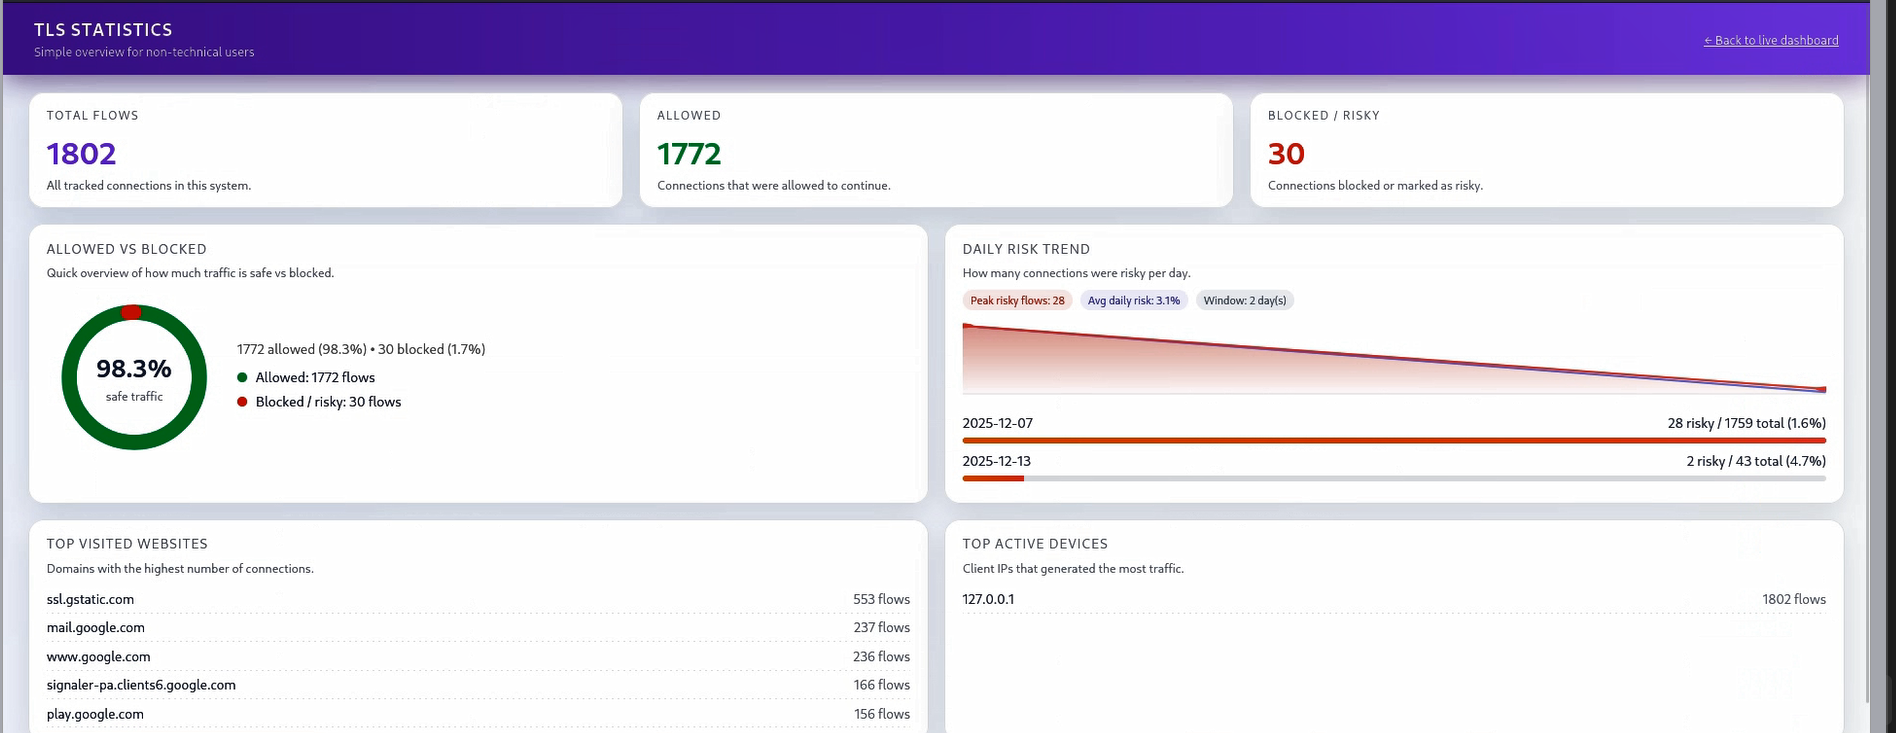Screen dimensions: 1896x733
Task: Open the Blocked / Risky 30 card
Action: click(x=1545, y=150)
